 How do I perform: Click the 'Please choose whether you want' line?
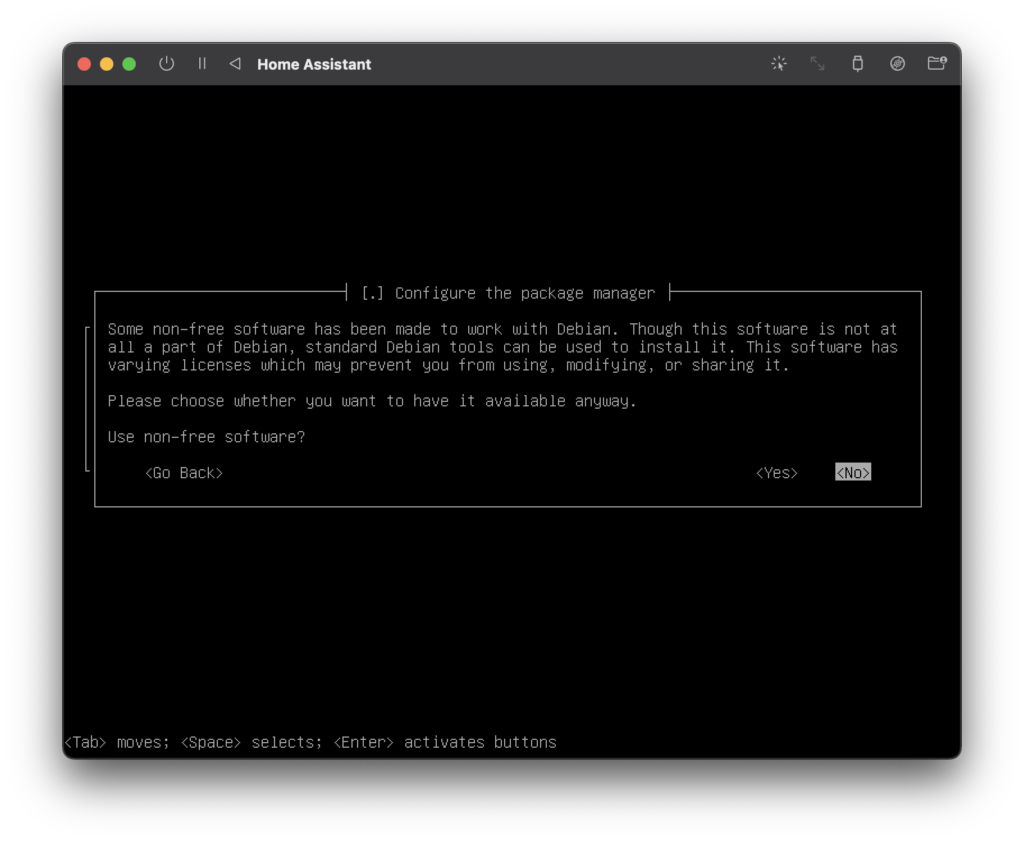coord(372,401)
